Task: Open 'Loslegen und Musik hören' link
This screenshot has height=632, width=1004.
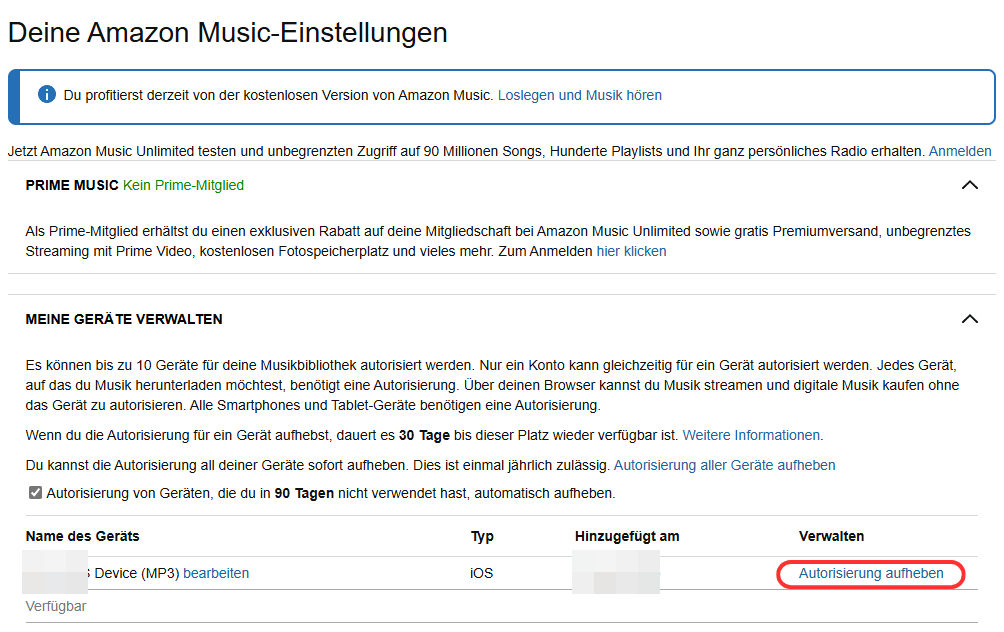Action: pos(579,95)
